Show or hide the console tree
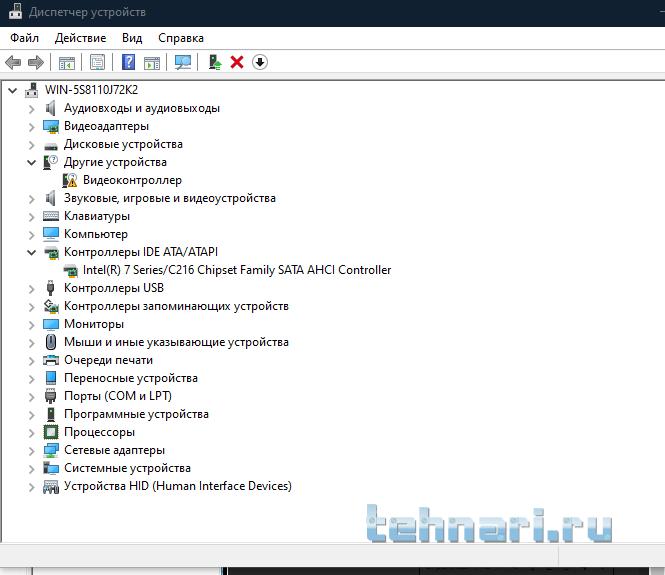The height and width of the screenshot is (575, 665). tap(67, 63)
